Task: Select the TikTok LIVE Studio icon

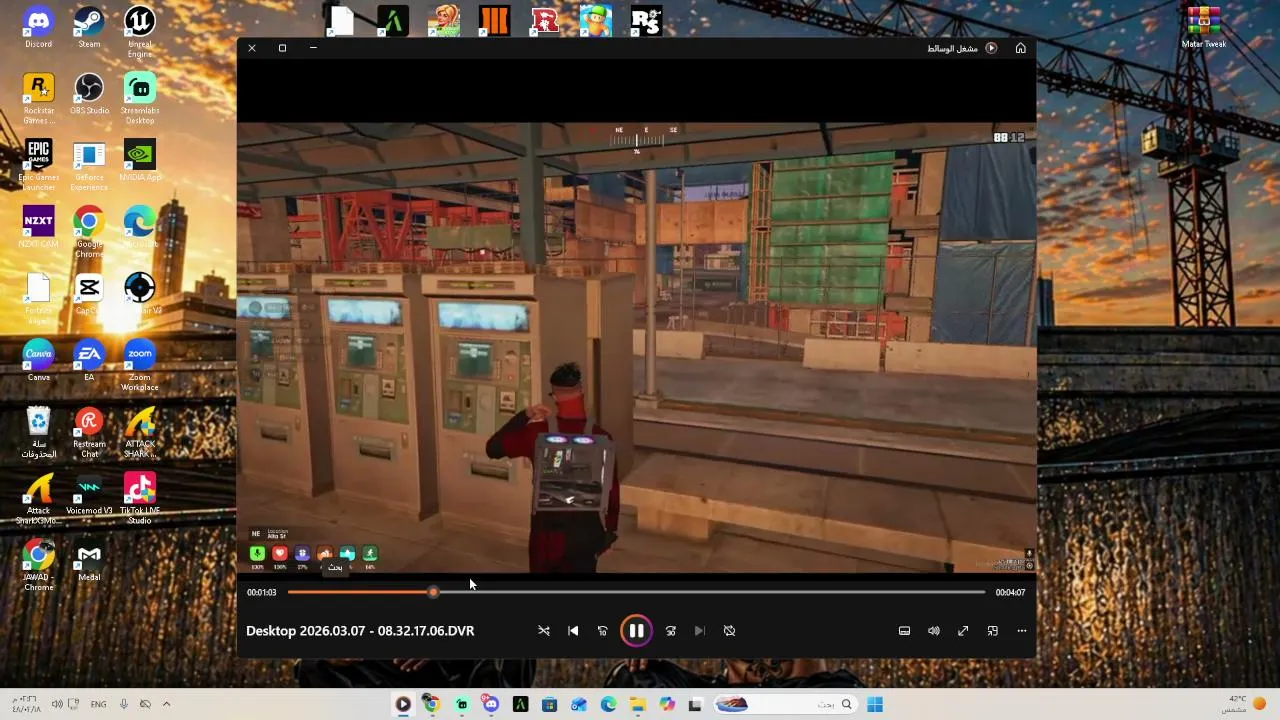Action: coord(140,499)
